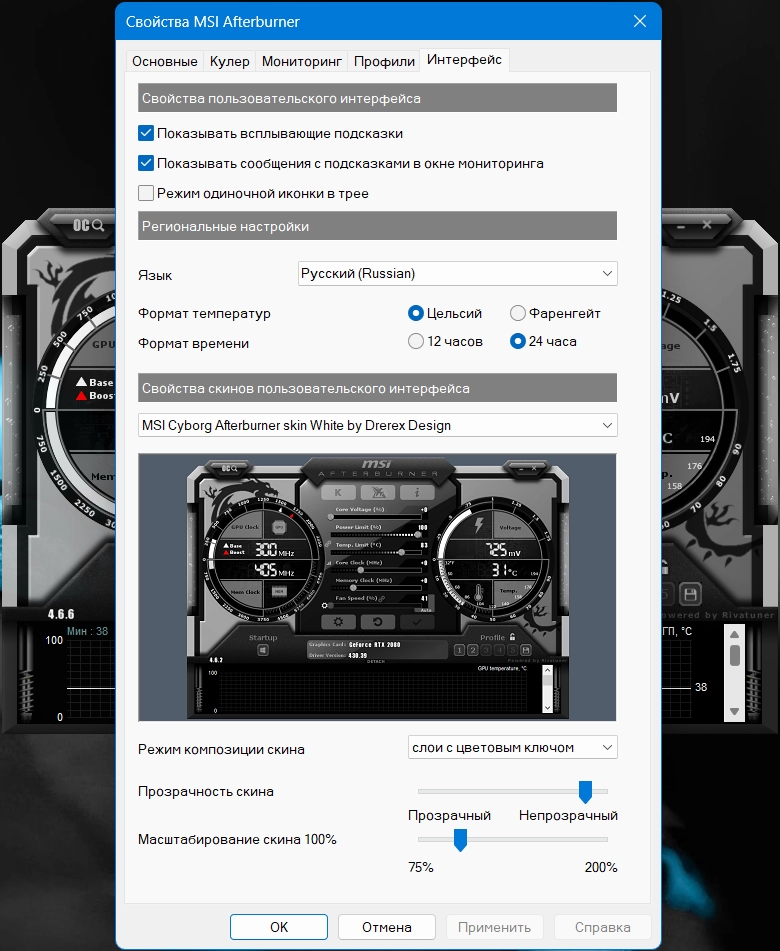Close the Свойства MSI Afterburner dialog
This screenshot has width=780, height=951.
[640, 21]
